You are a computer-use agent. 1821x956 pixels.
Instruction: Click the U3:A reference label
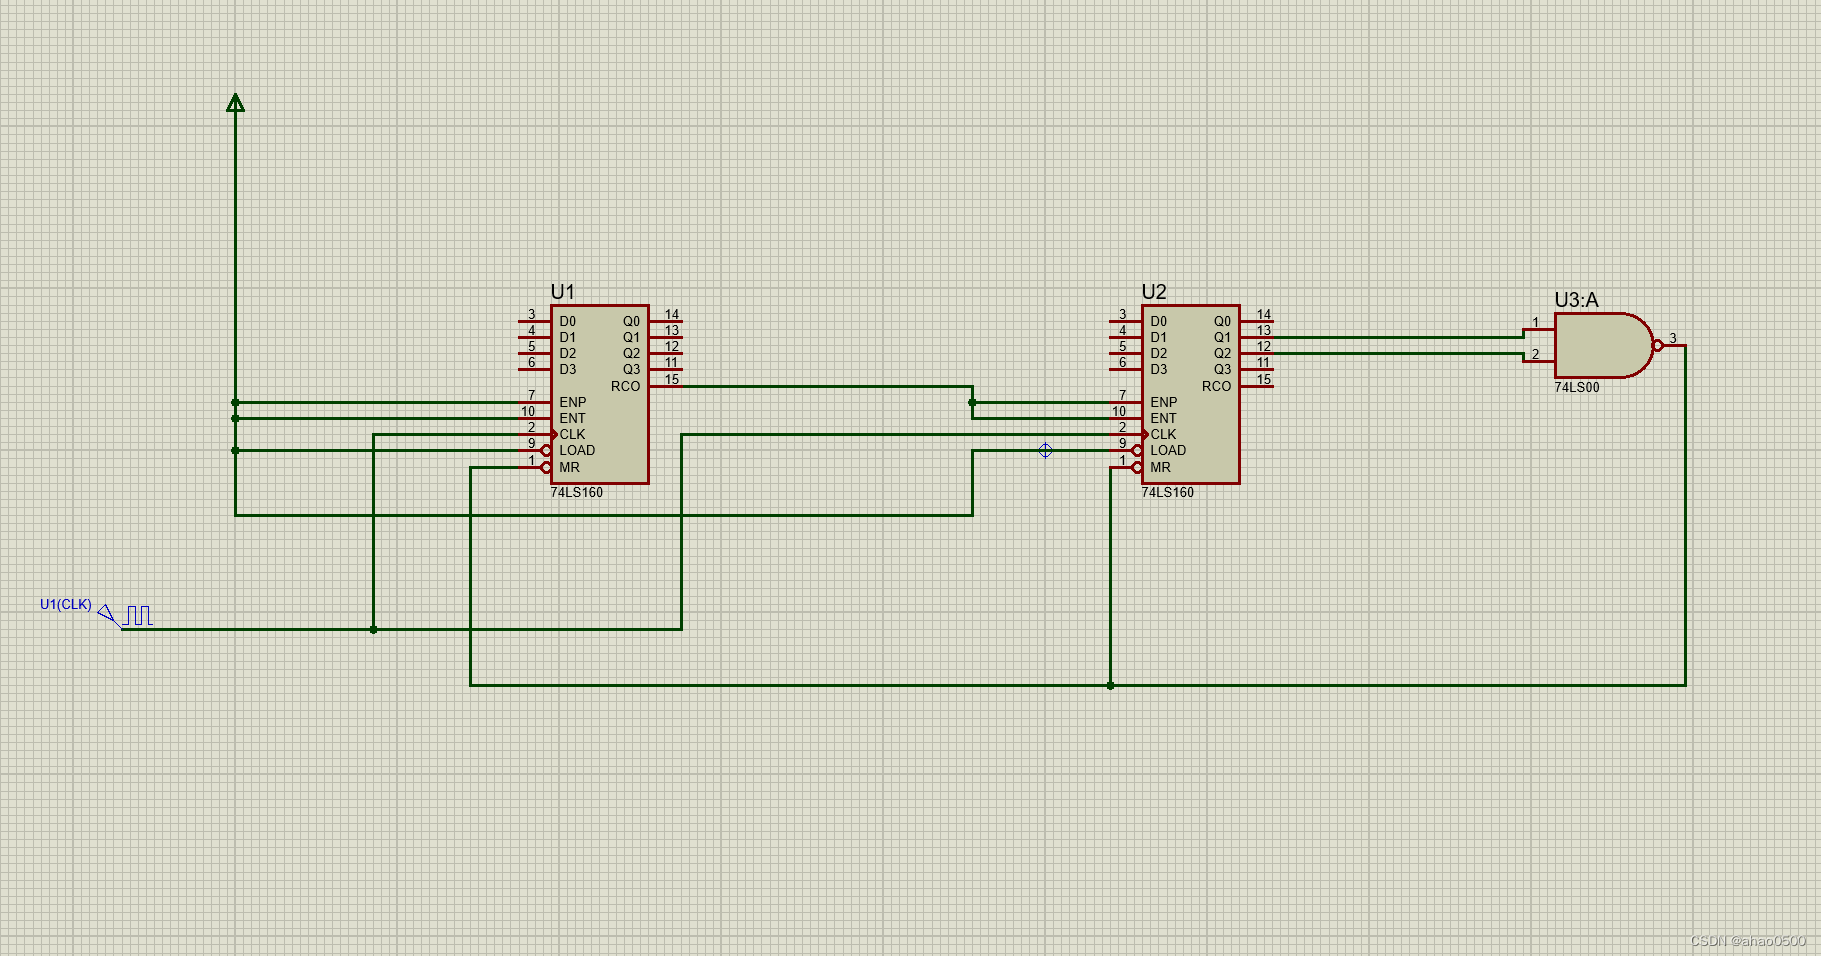pos(1576,299)
